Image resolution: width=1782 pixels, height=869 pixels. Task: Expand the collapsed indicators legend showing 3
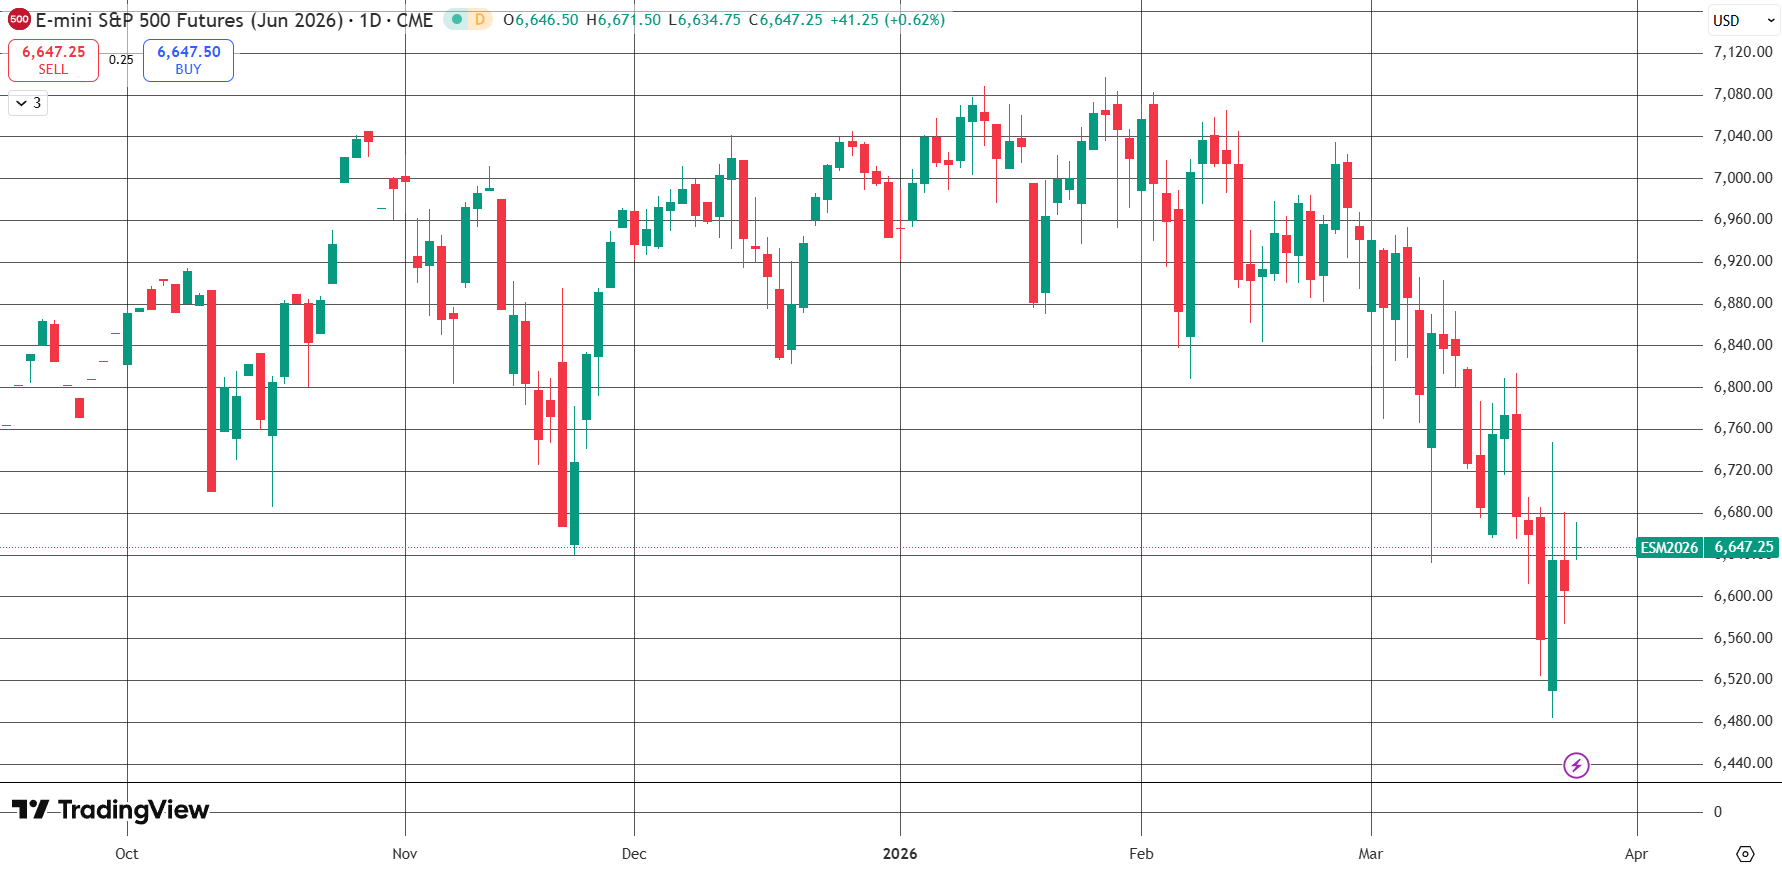click(28, 103)
